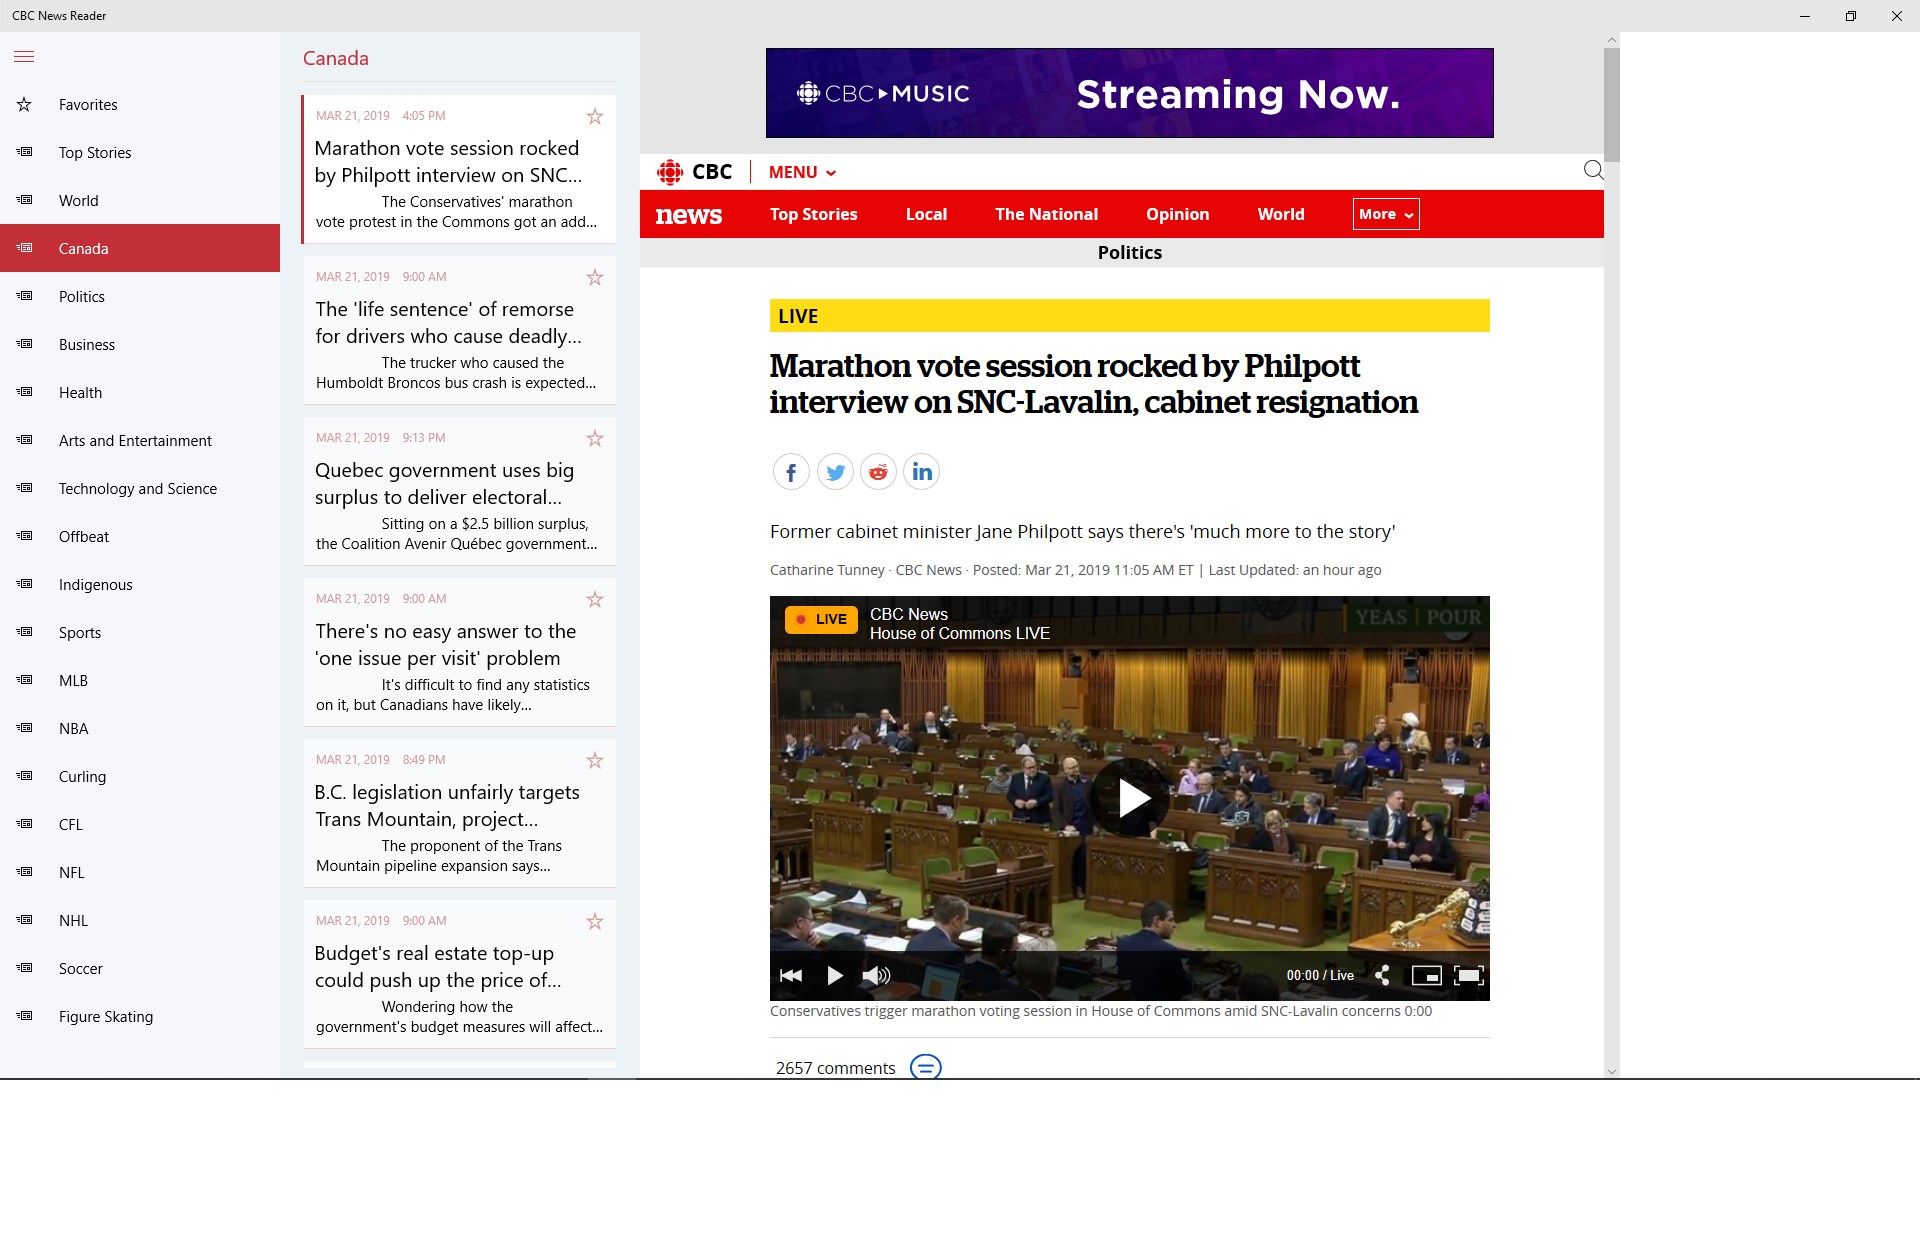The image size is (1920, 1240).
Task: Open the comments bubble icon
Action: pos(925,1067)
